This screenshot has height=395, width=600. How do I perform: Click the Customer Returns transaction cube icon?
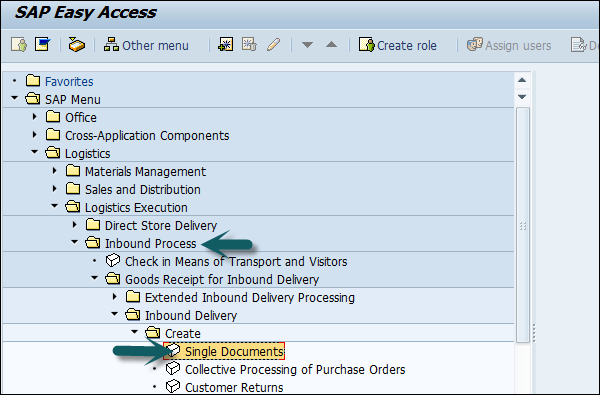tap(173, 387)
